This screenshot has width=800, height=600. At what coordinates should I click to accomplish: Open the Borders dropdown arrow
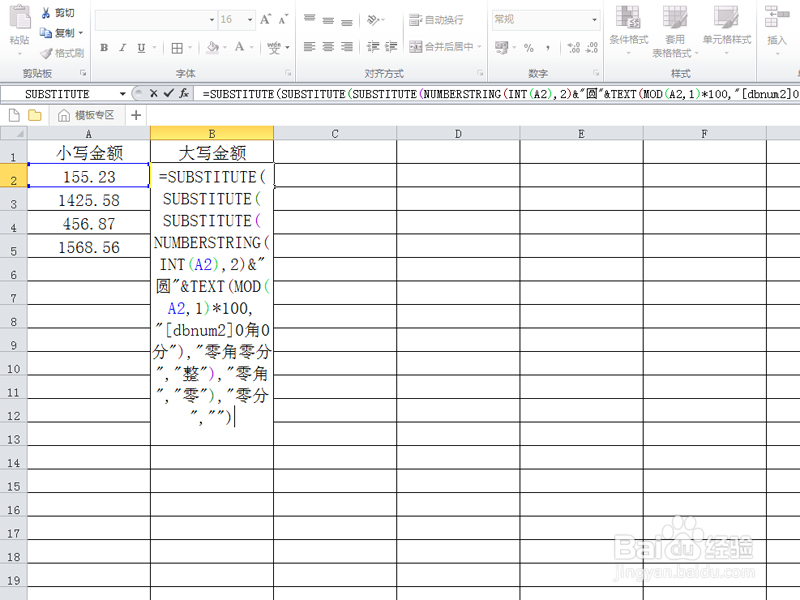point(190,47)
